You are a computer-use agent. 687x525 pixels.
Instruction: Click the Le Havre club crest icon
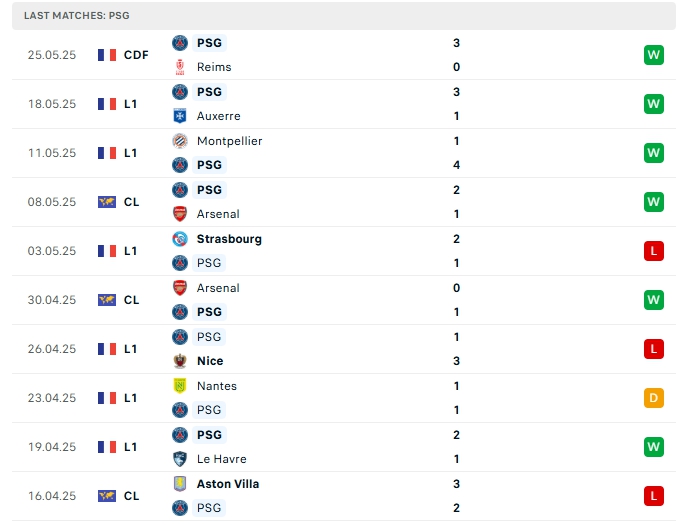(x=180, y=459)
